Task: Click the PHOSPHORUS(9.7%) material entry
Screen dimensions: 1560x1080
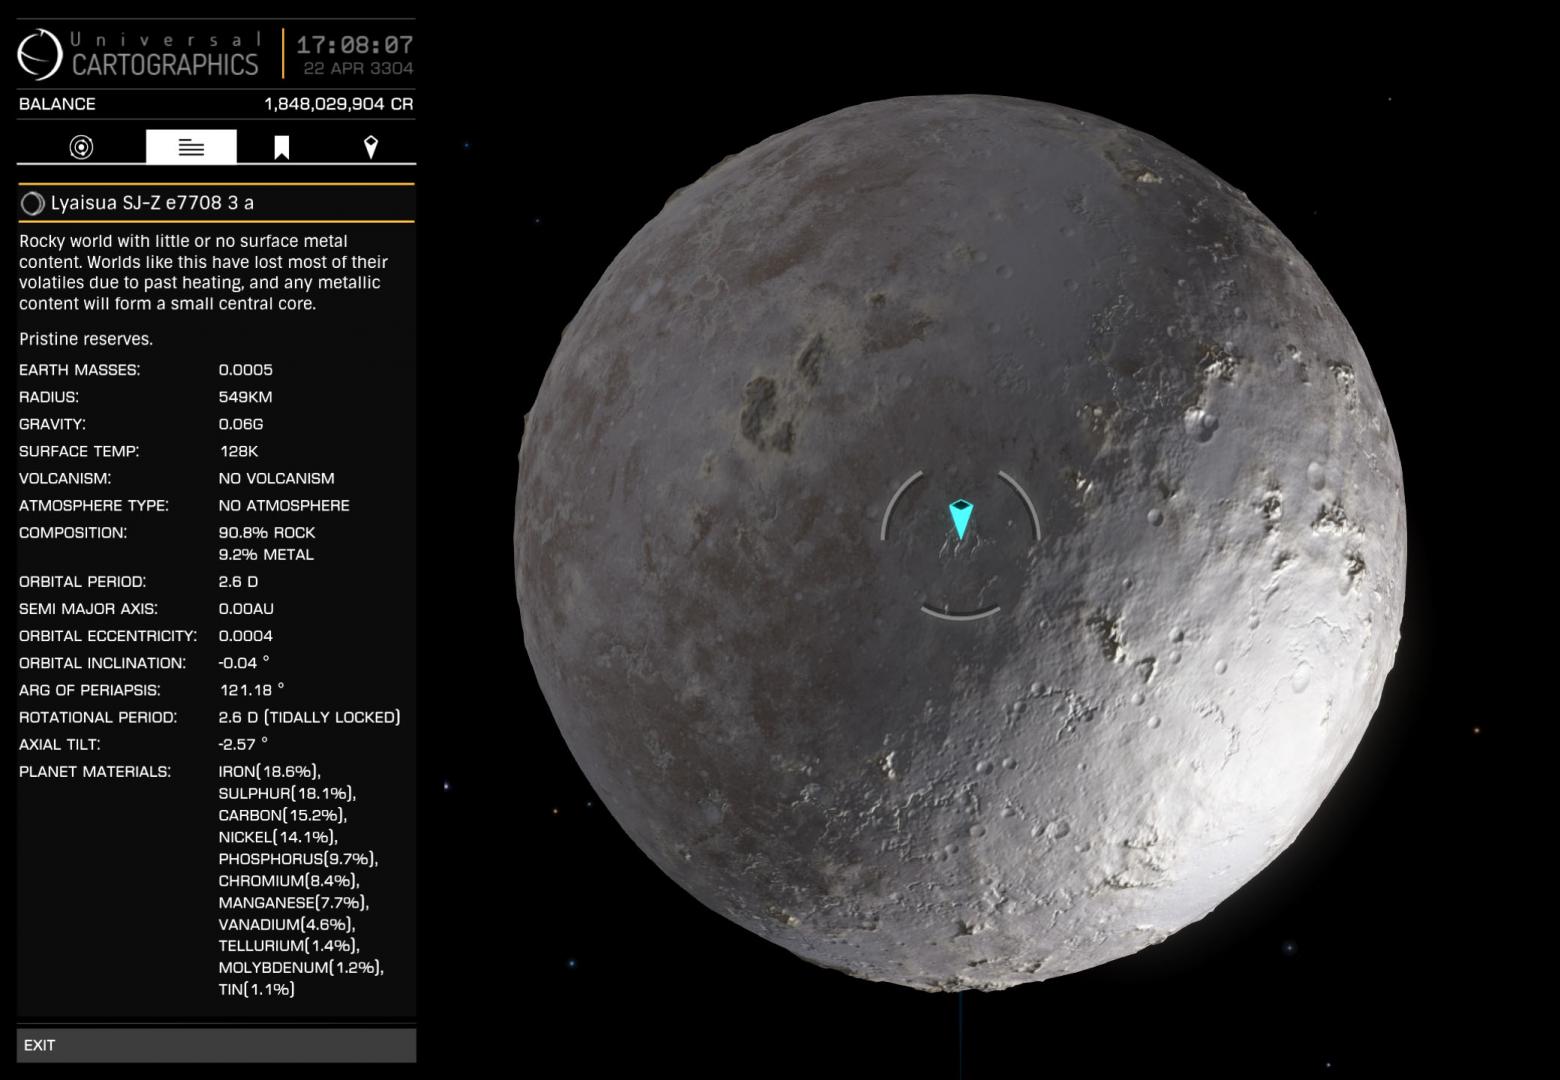Action: tap(298, 859)
